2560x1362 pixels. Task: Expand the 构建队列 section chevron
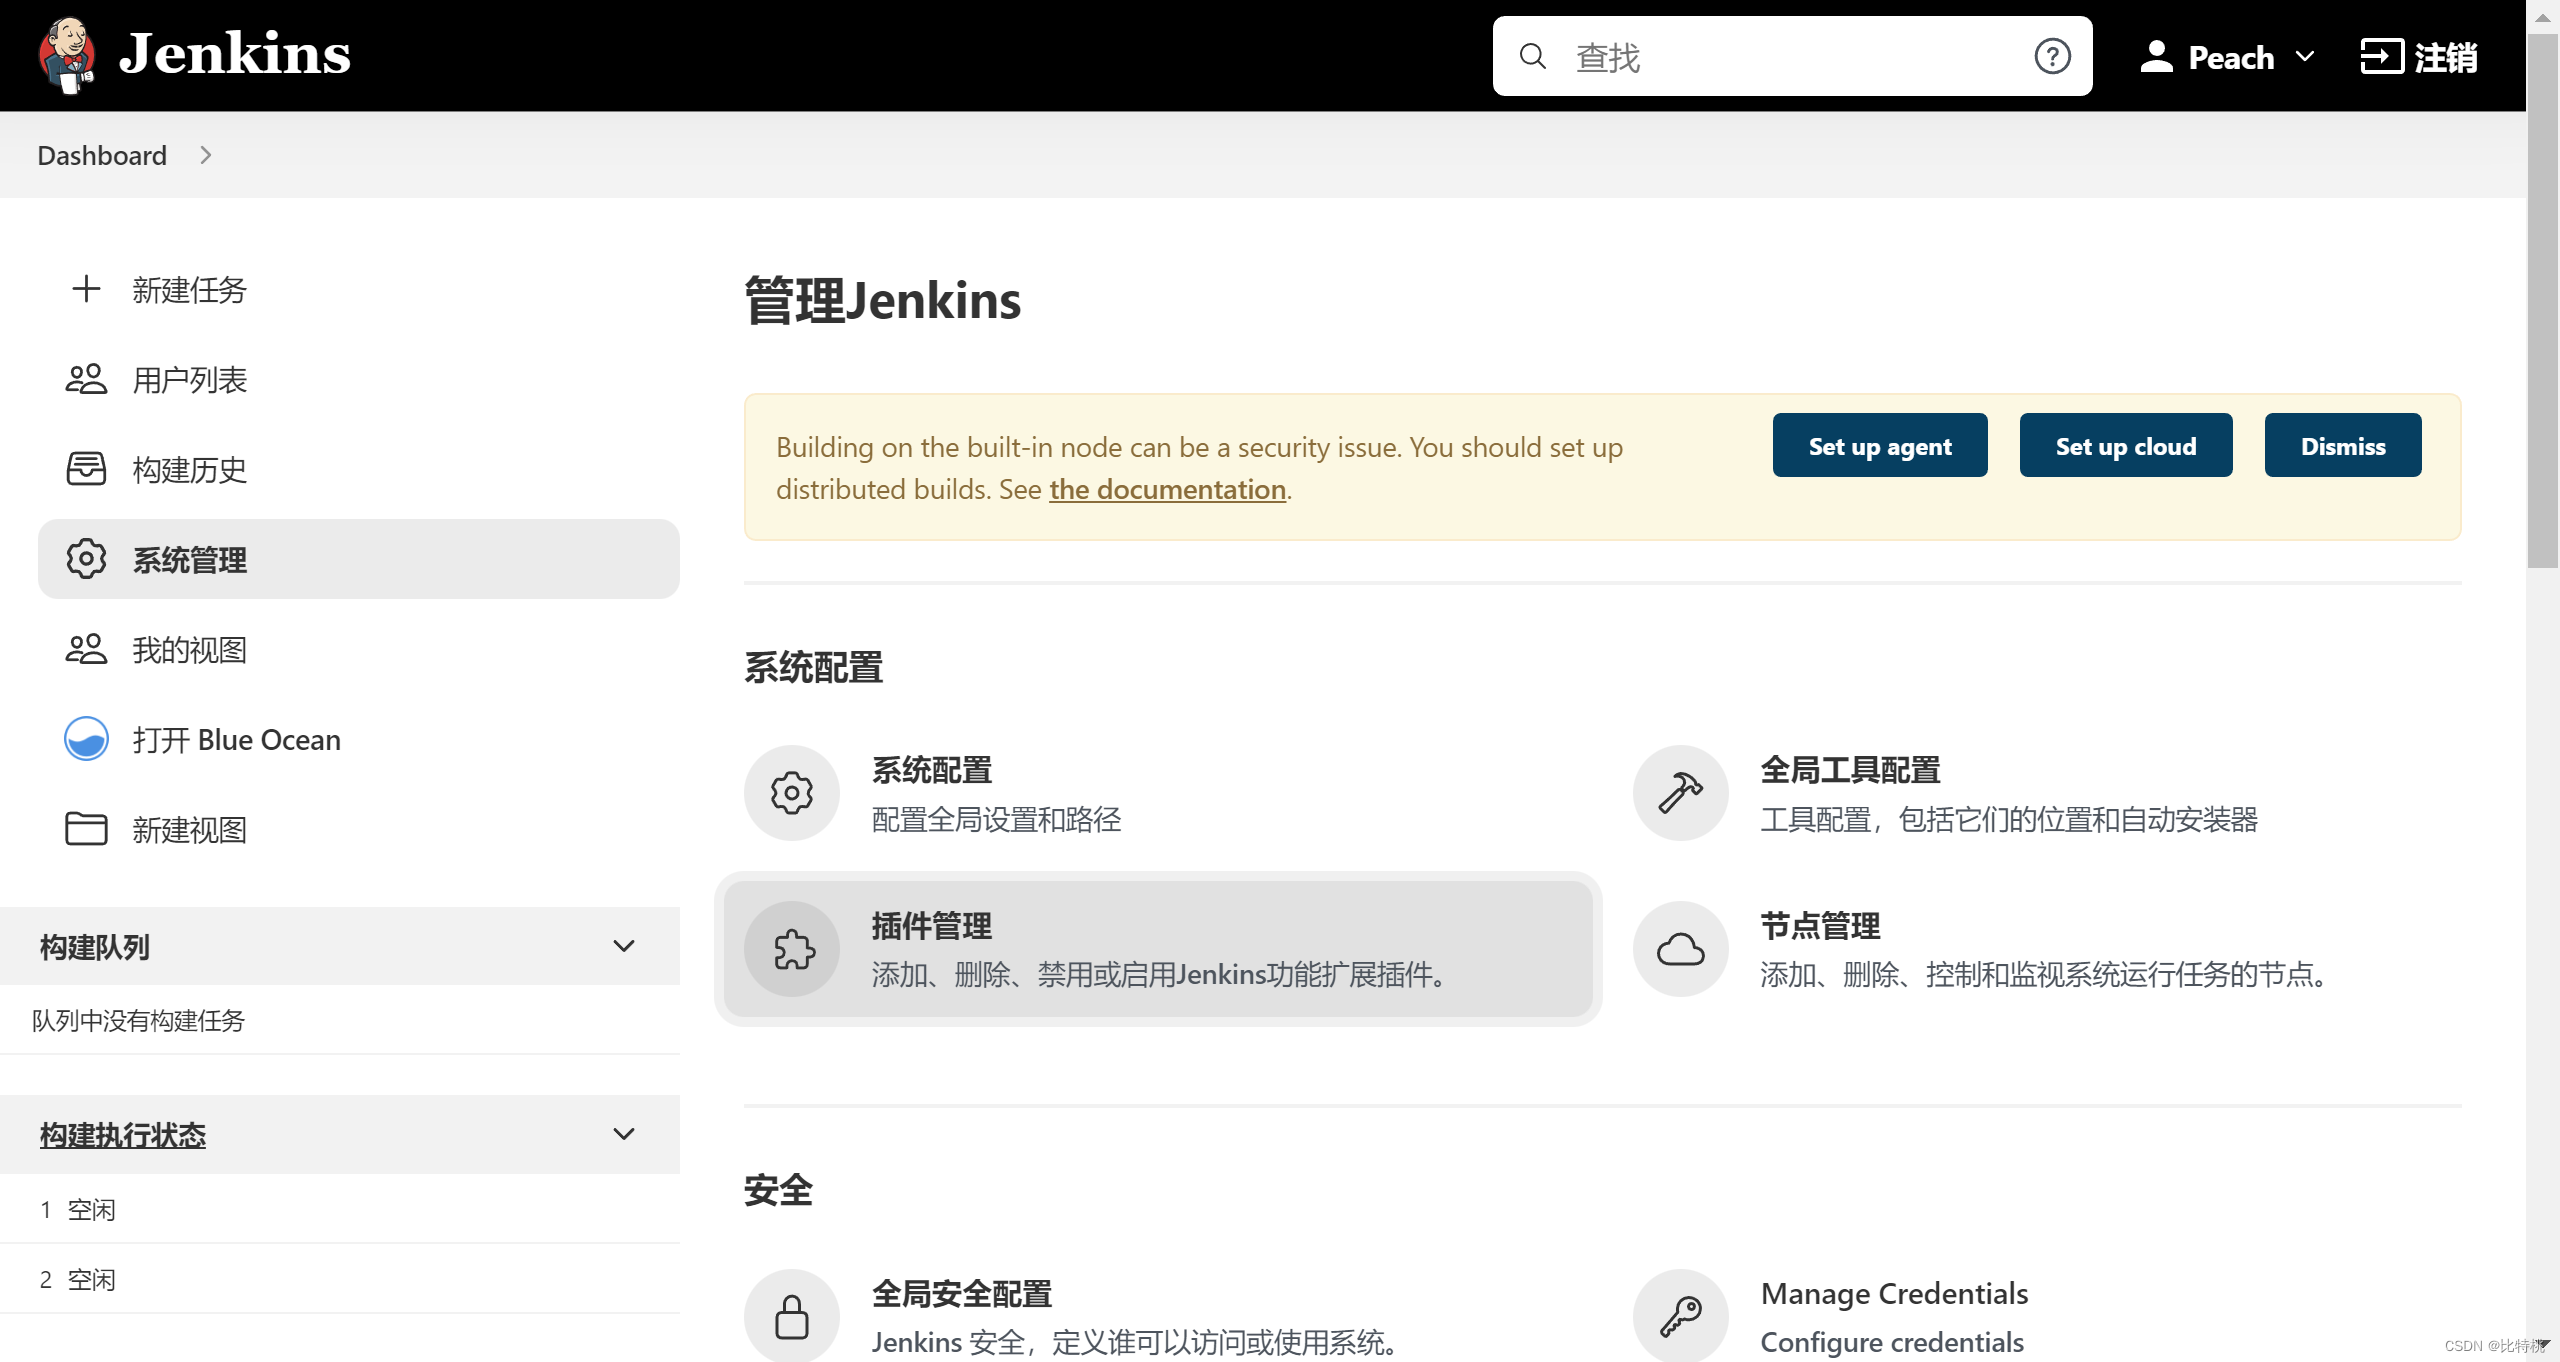pyautogui.click(x=626, y=947)
